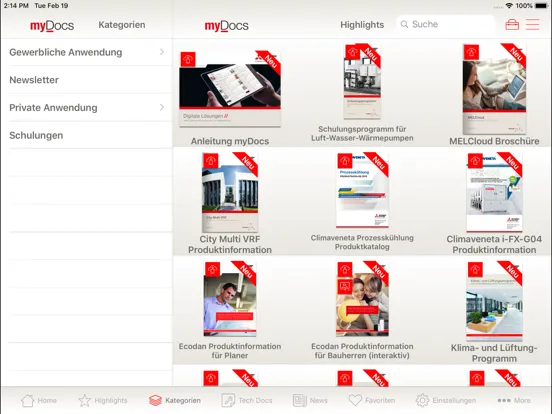552x414 pixels.
Task: Click 'Climaveneta i-FX-G04 Produktinformation' title
Action: pos(494,244)
